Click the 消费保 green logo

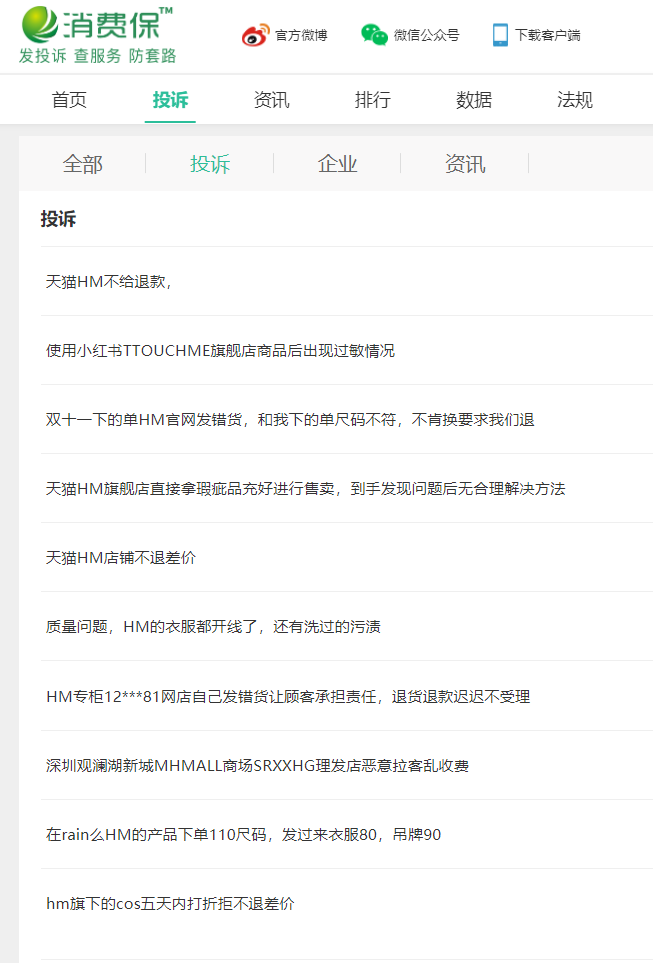[97, 25]
